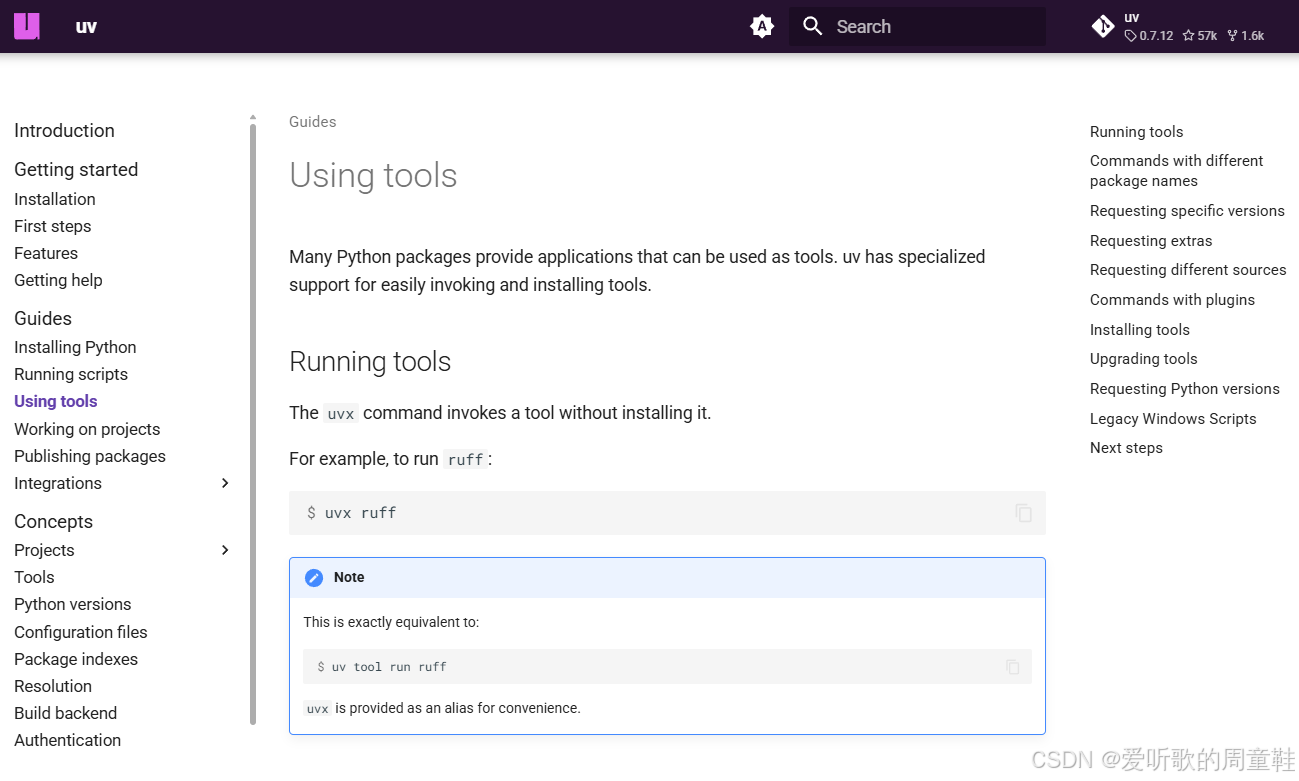Focus the Search input field
The height and width of the screenshot is (781, 1299).
[917, 27]
